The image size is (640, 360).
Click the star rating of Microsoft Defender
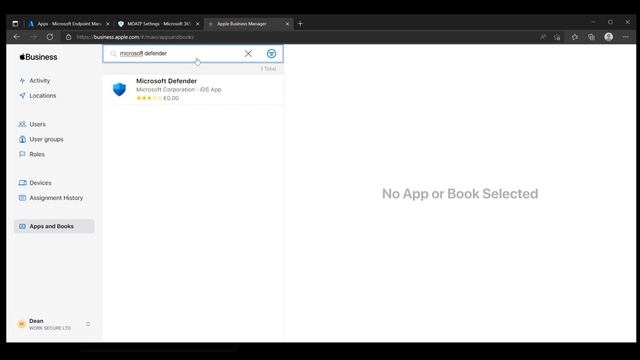149,98
